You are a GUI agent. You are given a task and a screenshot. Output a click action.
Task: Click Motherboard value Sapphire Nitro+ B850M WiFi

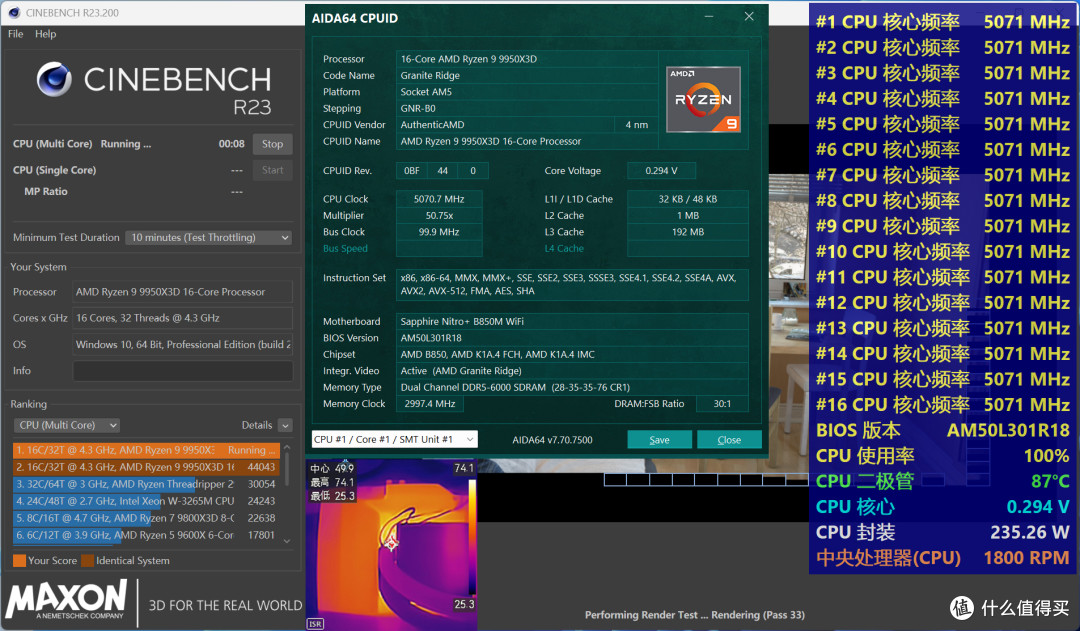coord(572,322)
